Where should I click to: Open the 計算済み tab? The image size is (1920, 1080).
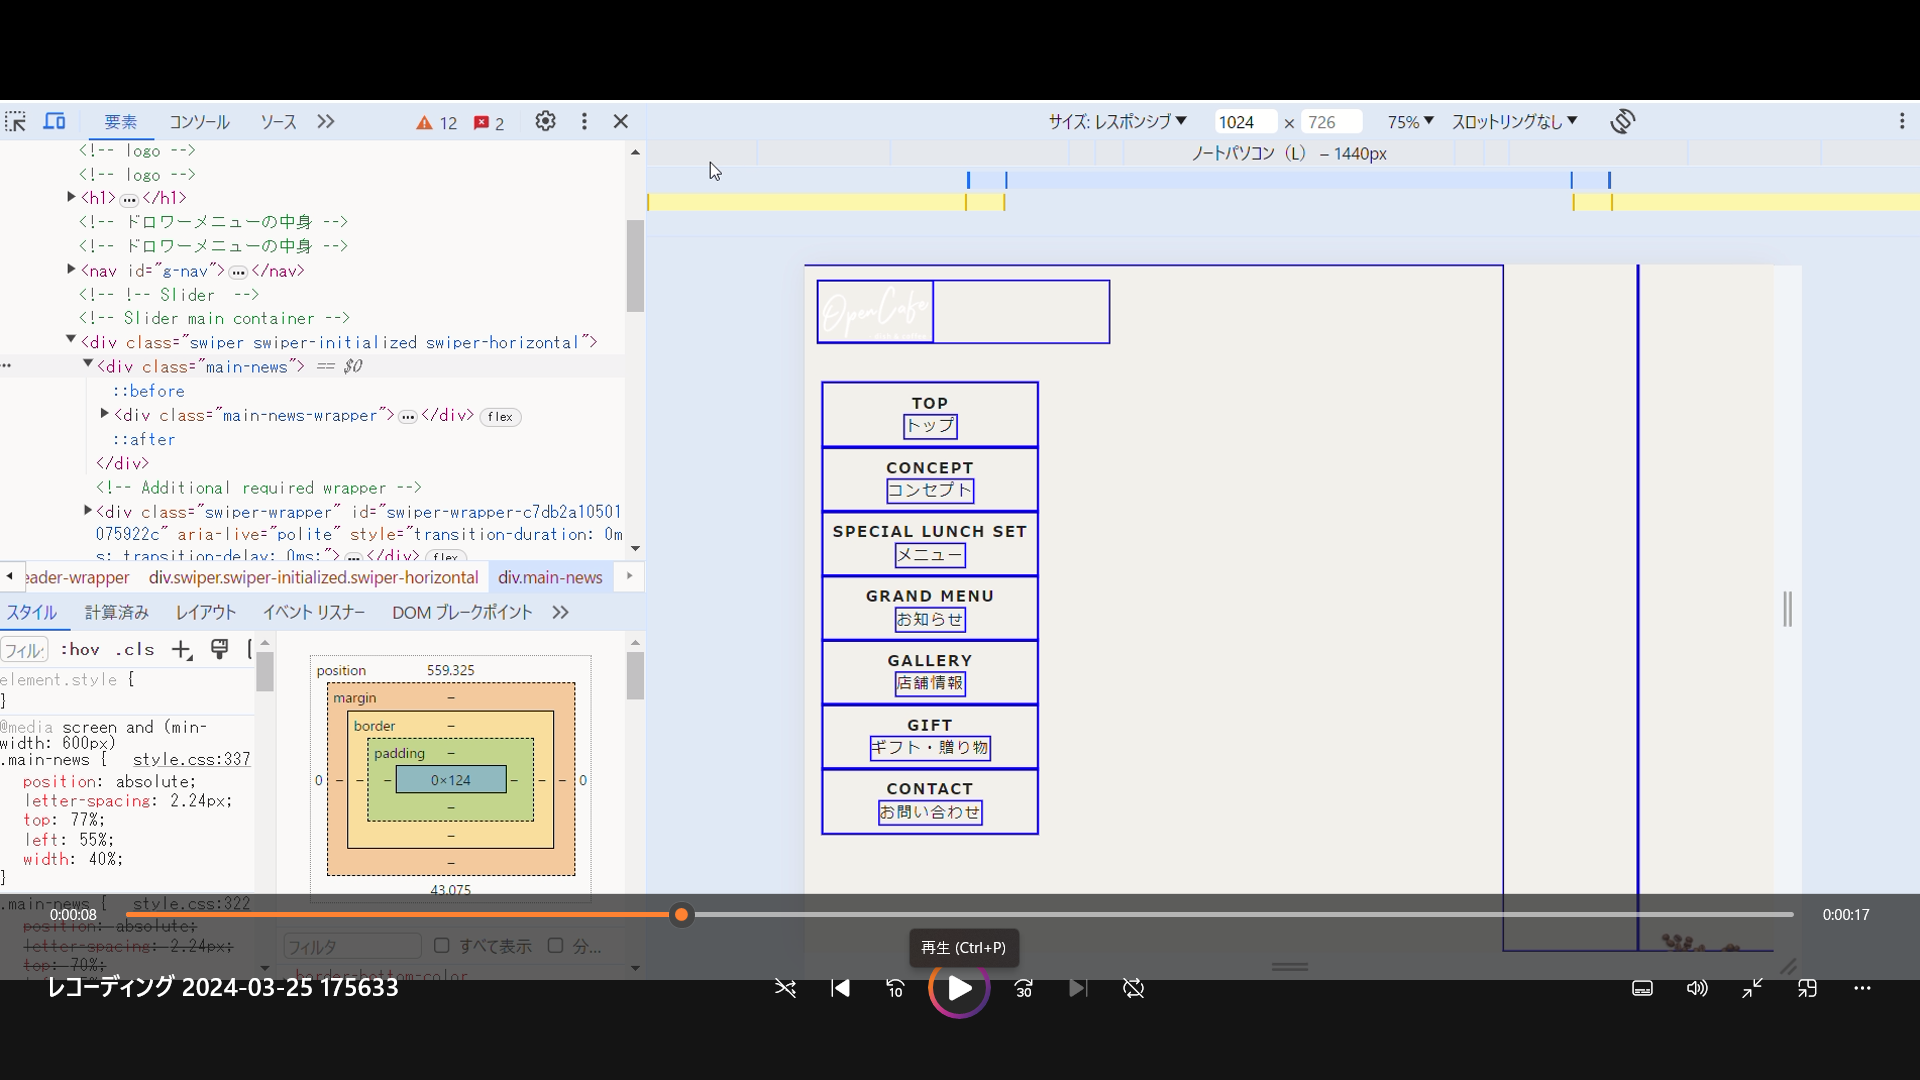click(x=116, y=612)
